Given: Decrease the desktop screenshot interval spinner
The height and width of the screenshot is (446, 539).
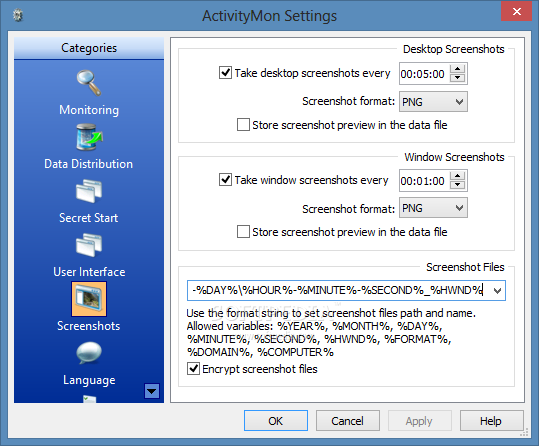Looking at the screenshot, I should click(458, 78).
